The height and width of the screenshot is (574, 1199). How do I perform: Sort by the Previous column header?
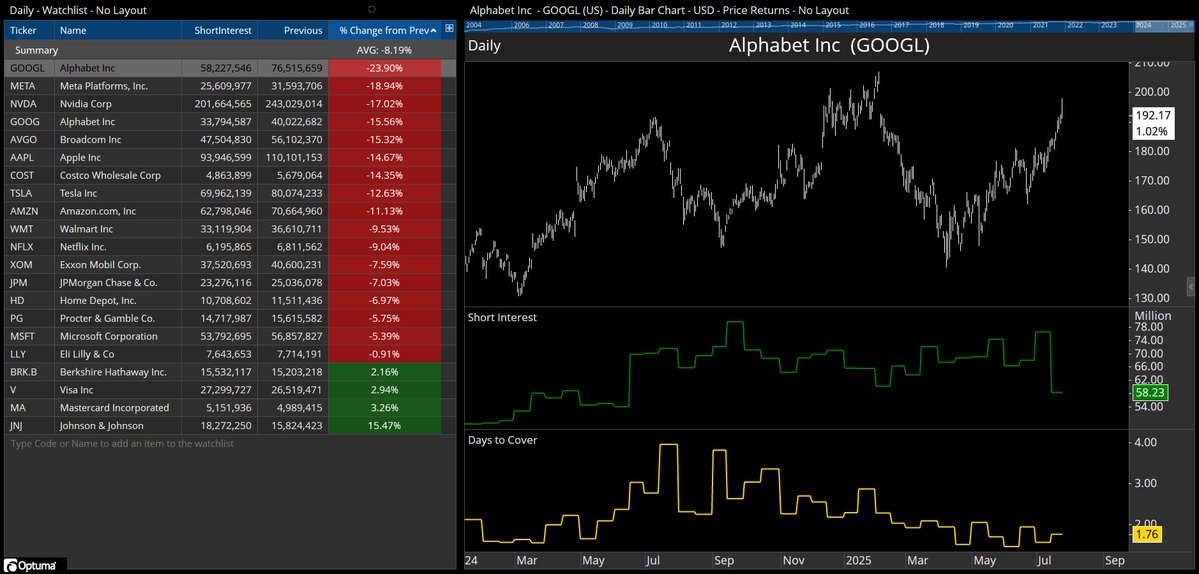point(293,31)
